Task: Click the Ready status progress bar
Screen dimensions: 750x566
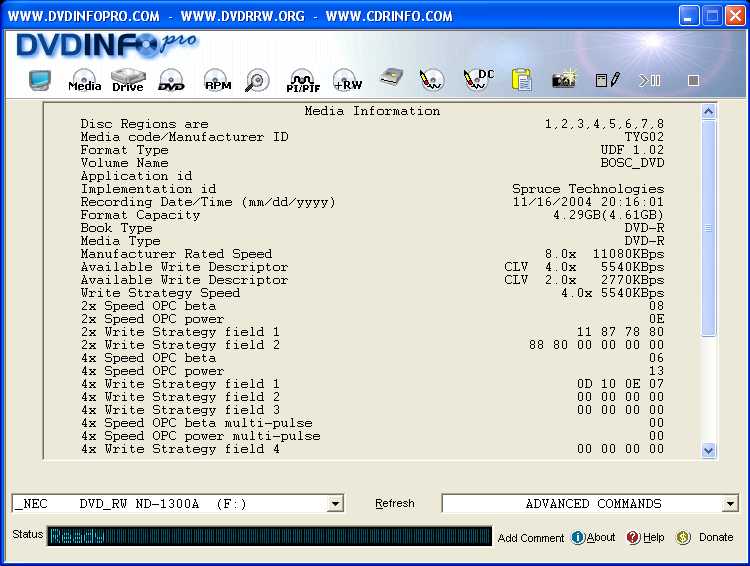Action: (269, 536)
